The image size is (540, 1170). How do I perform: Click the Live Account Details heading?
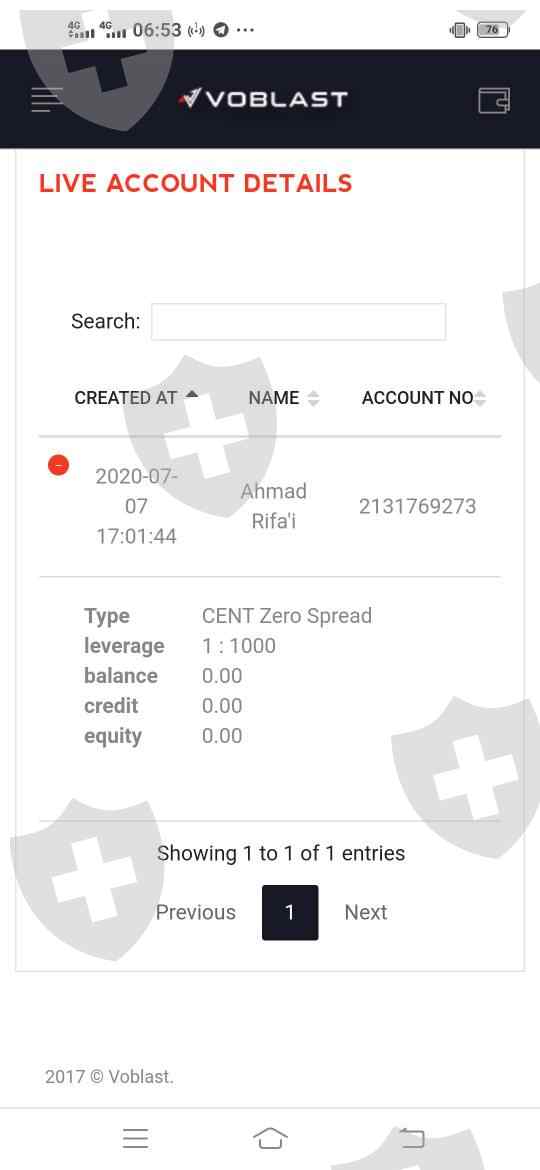click(195, 184)
